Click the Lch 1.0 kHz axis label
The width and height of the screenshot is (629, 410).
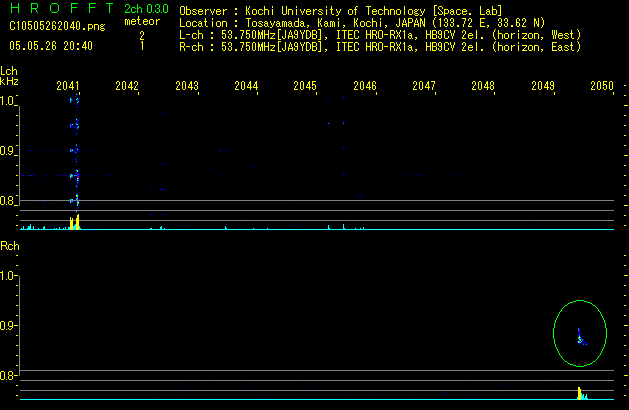click(8, 101)
